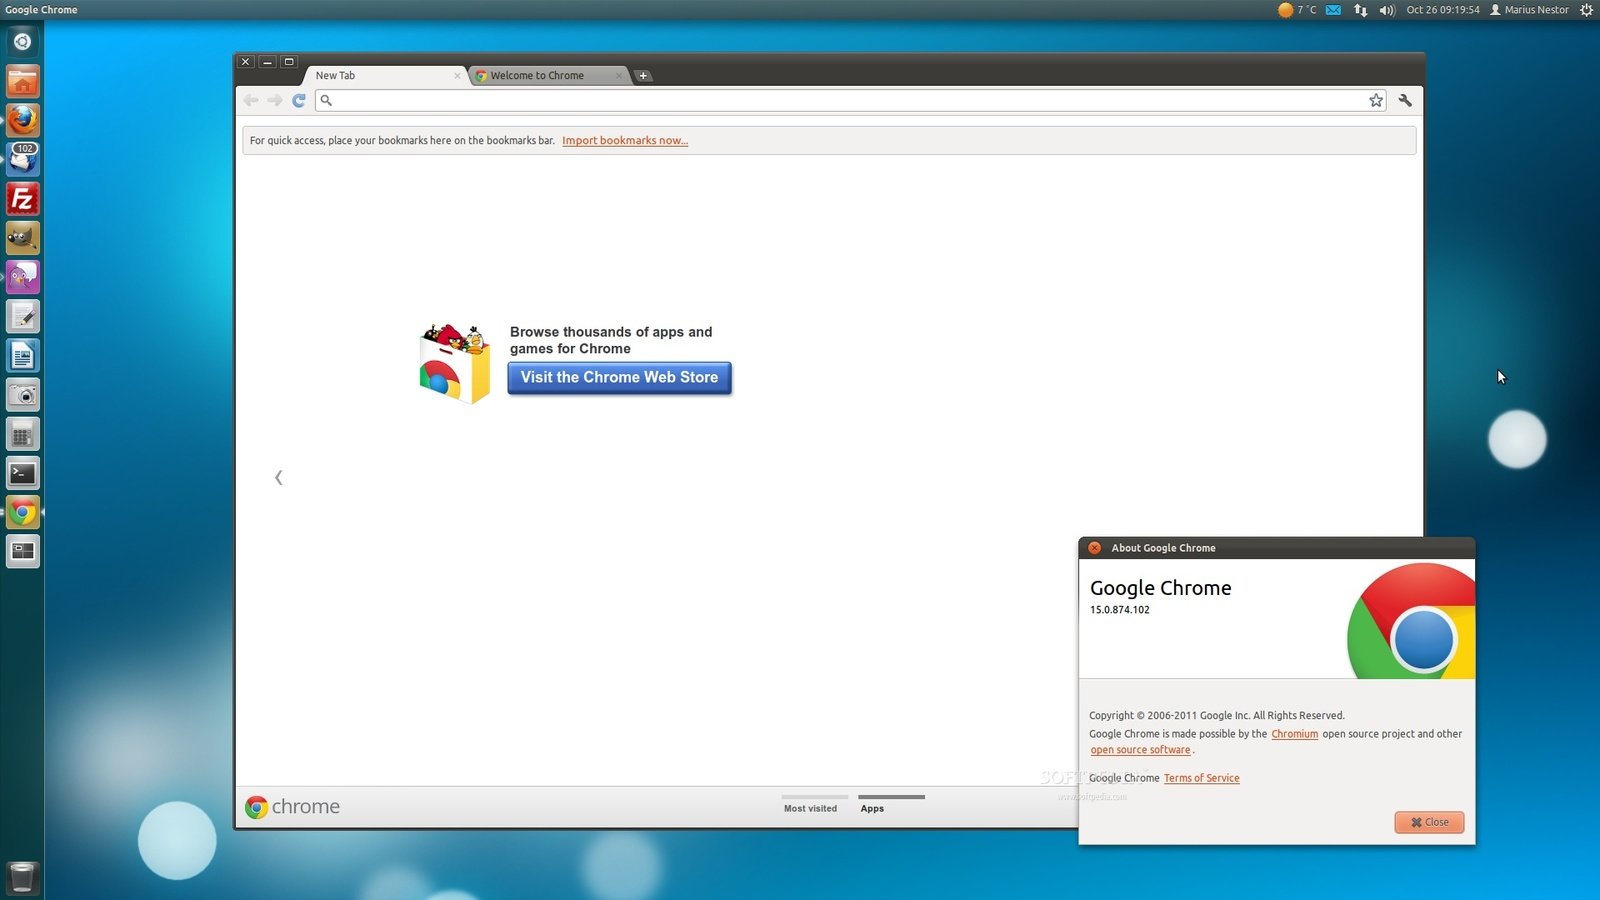Open a new tab with plus button

(x=643, y=76)
